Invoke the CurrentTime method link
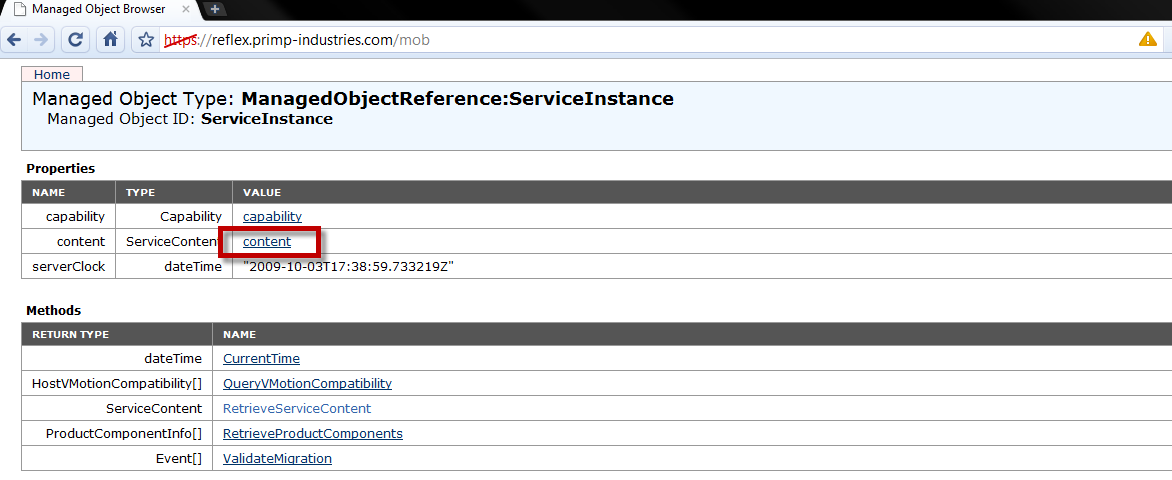Image resolution: width=1172 pixels, height=480 pixels. point(261,358)
